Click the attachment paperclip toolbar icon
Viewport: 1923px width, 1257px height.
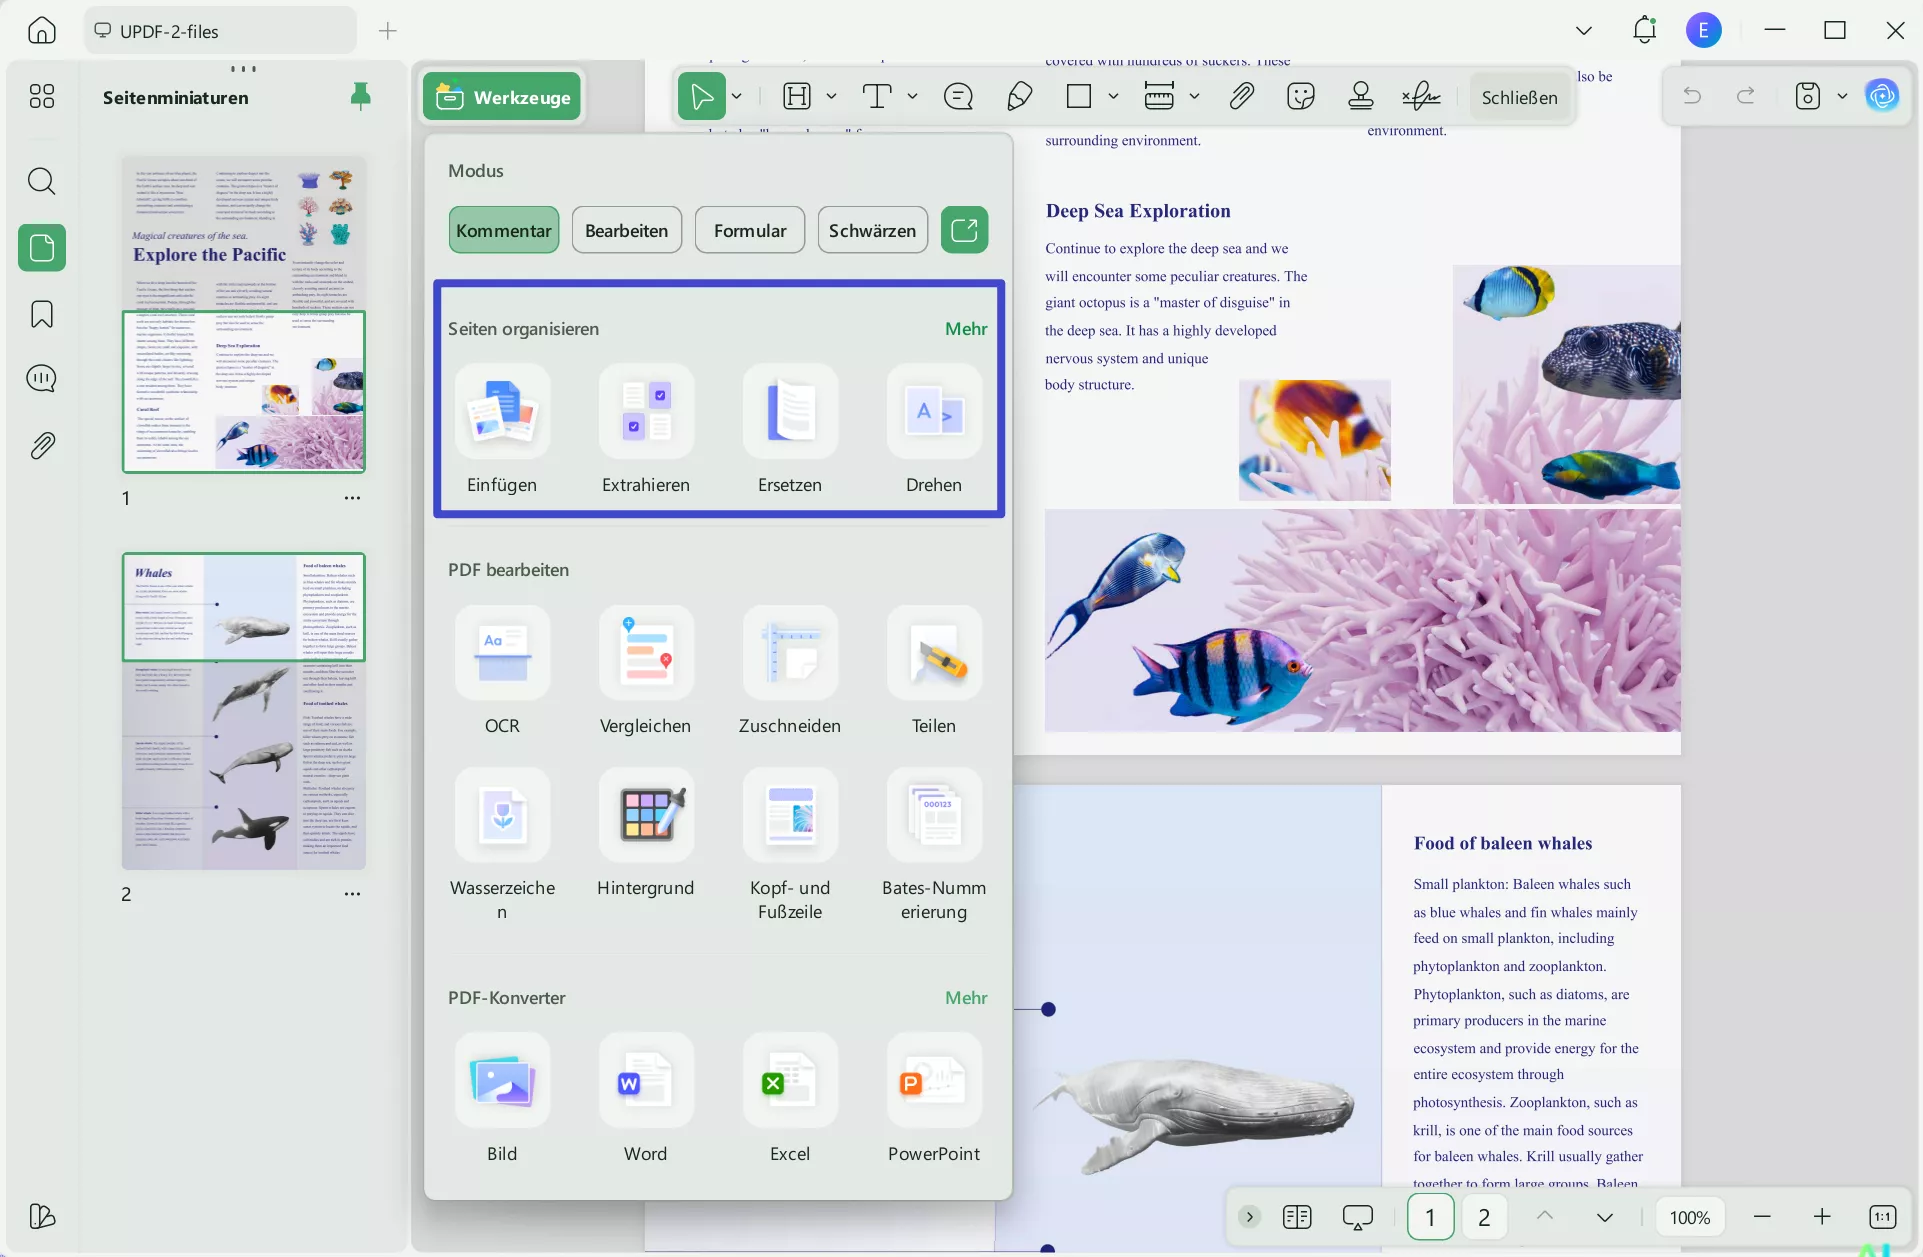pos(1241,96)
